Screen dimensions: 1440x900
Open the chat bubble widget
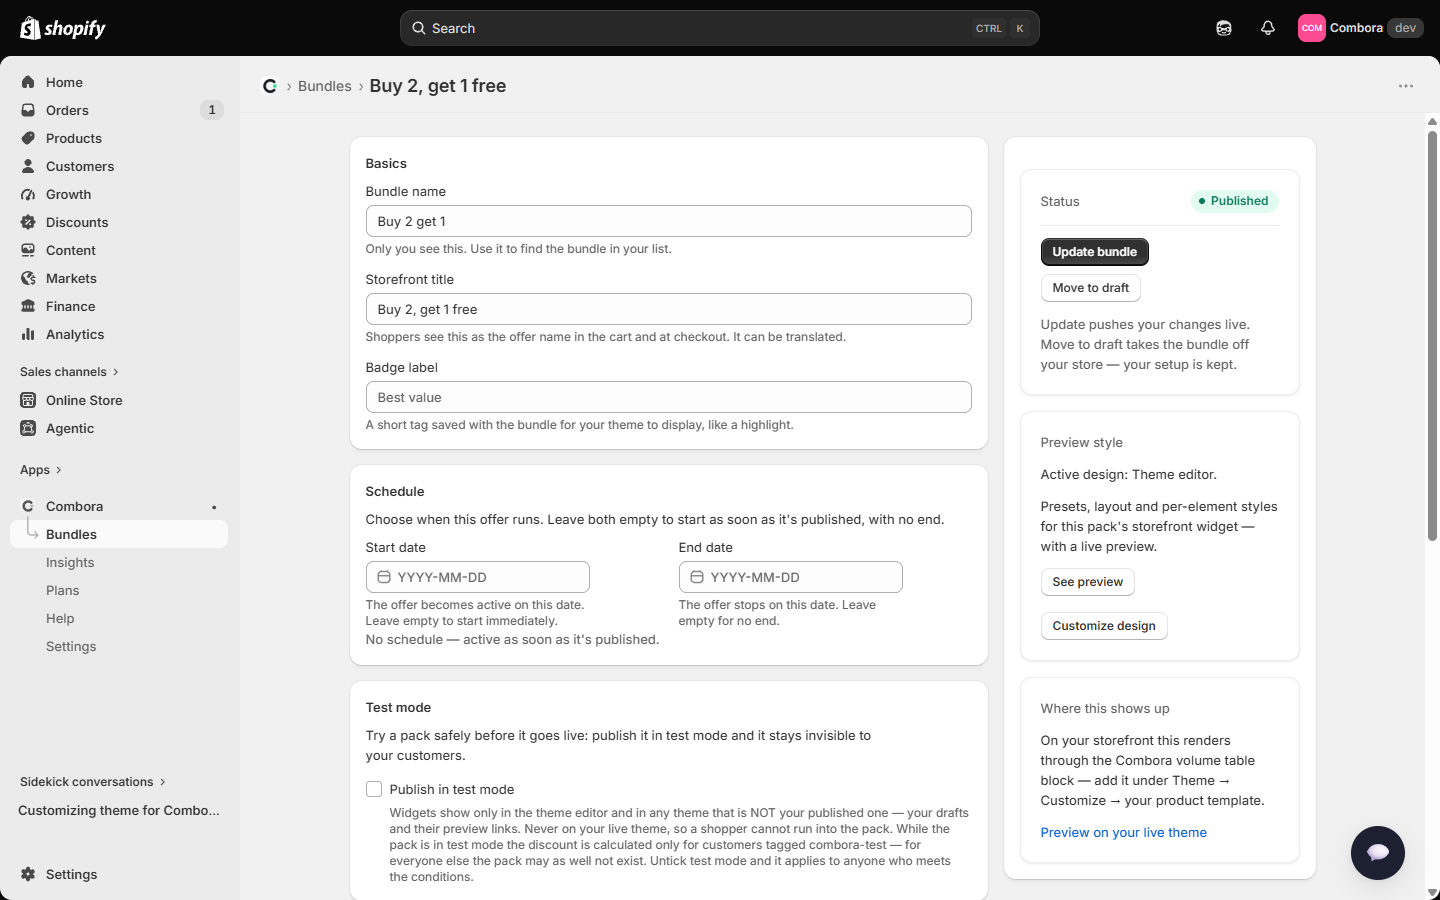pos(1378,852)
